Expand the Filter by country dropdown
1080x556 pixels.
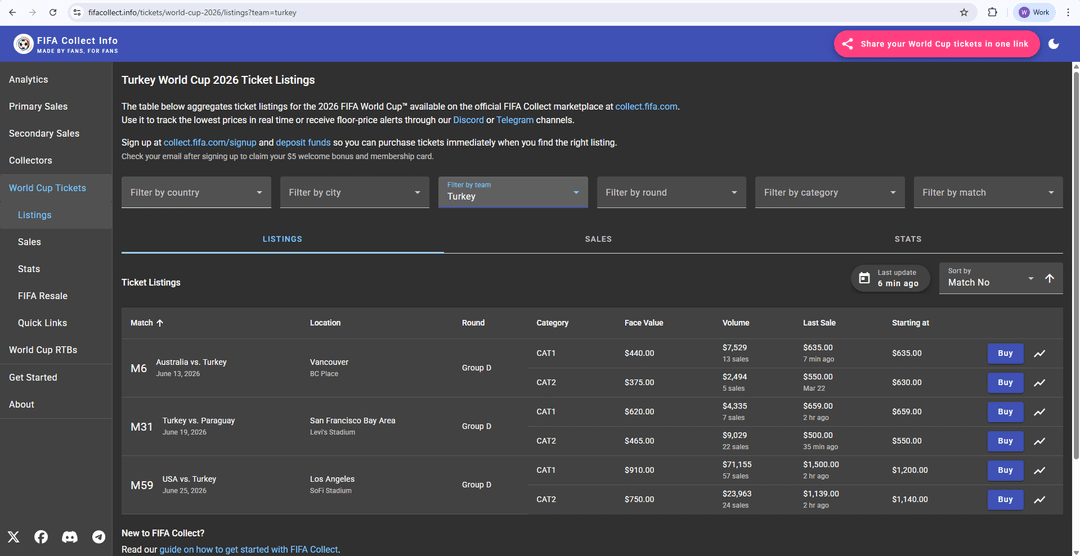point(196,193)
